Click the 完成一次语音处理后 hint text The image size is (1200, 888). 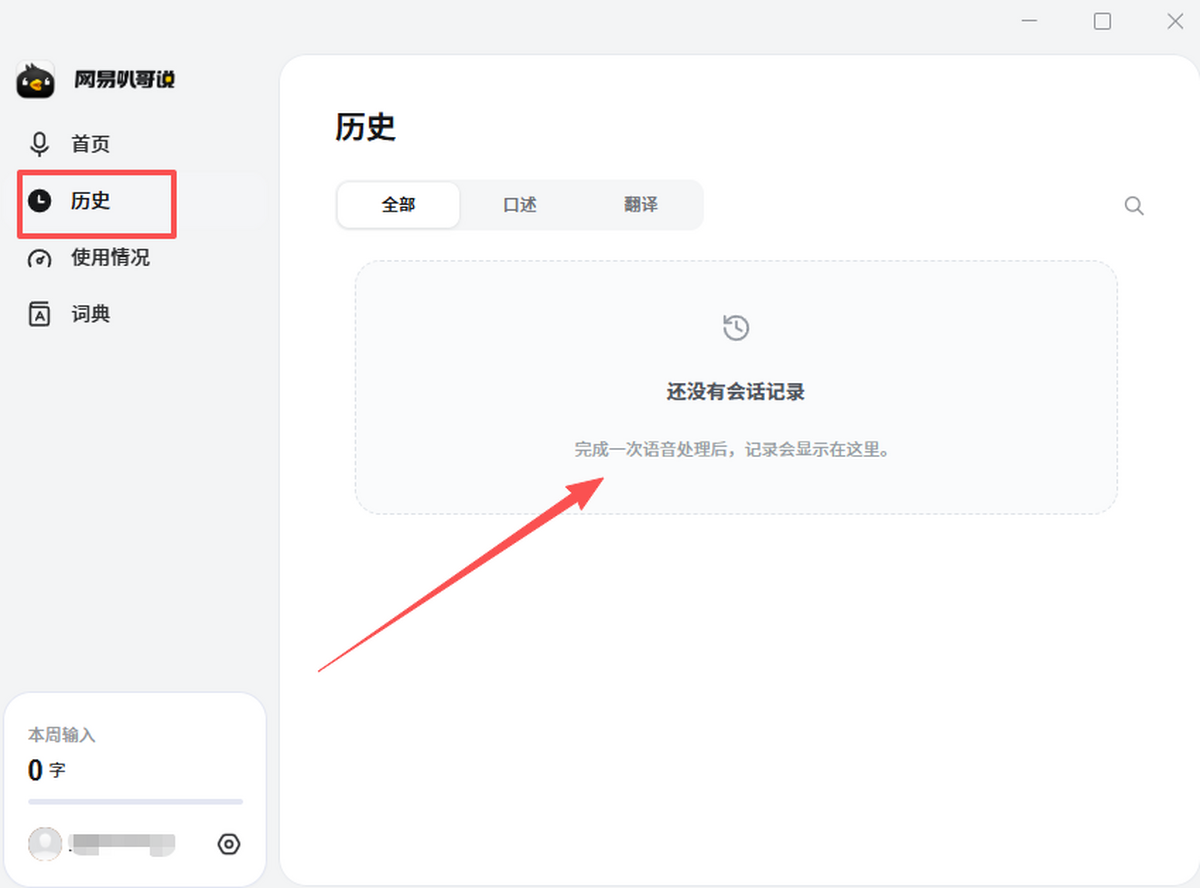click(732, 449)
